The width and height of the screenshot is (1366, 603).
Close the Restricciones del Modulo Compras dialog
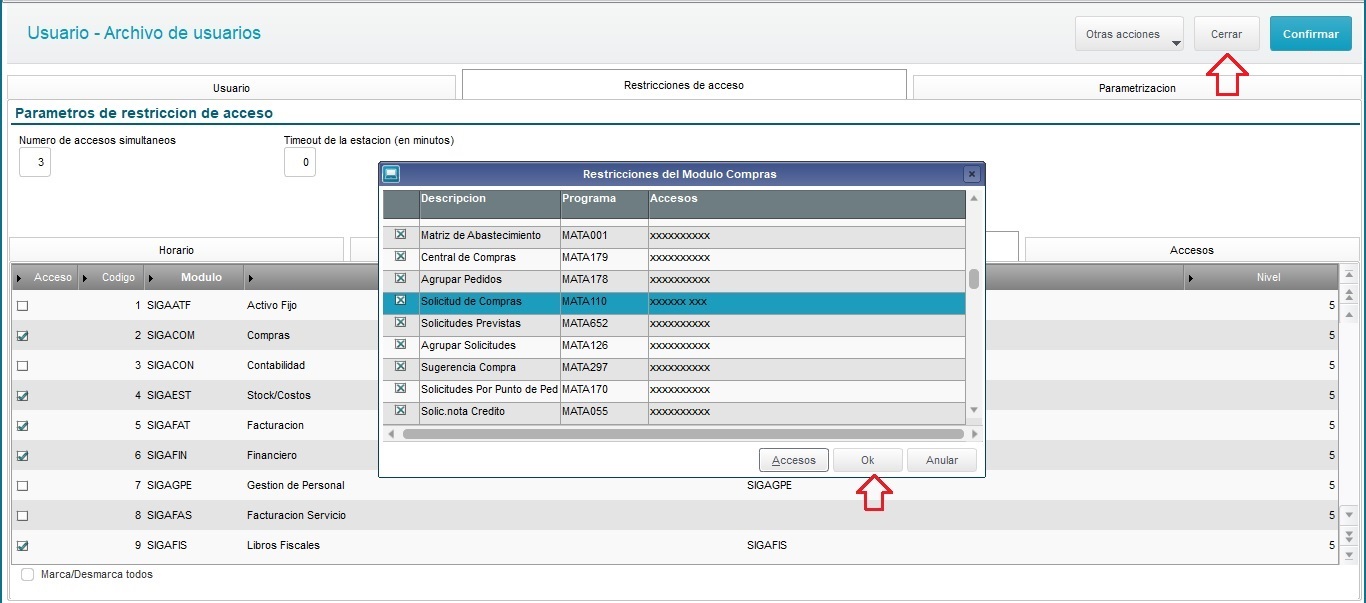coord(971,174)
